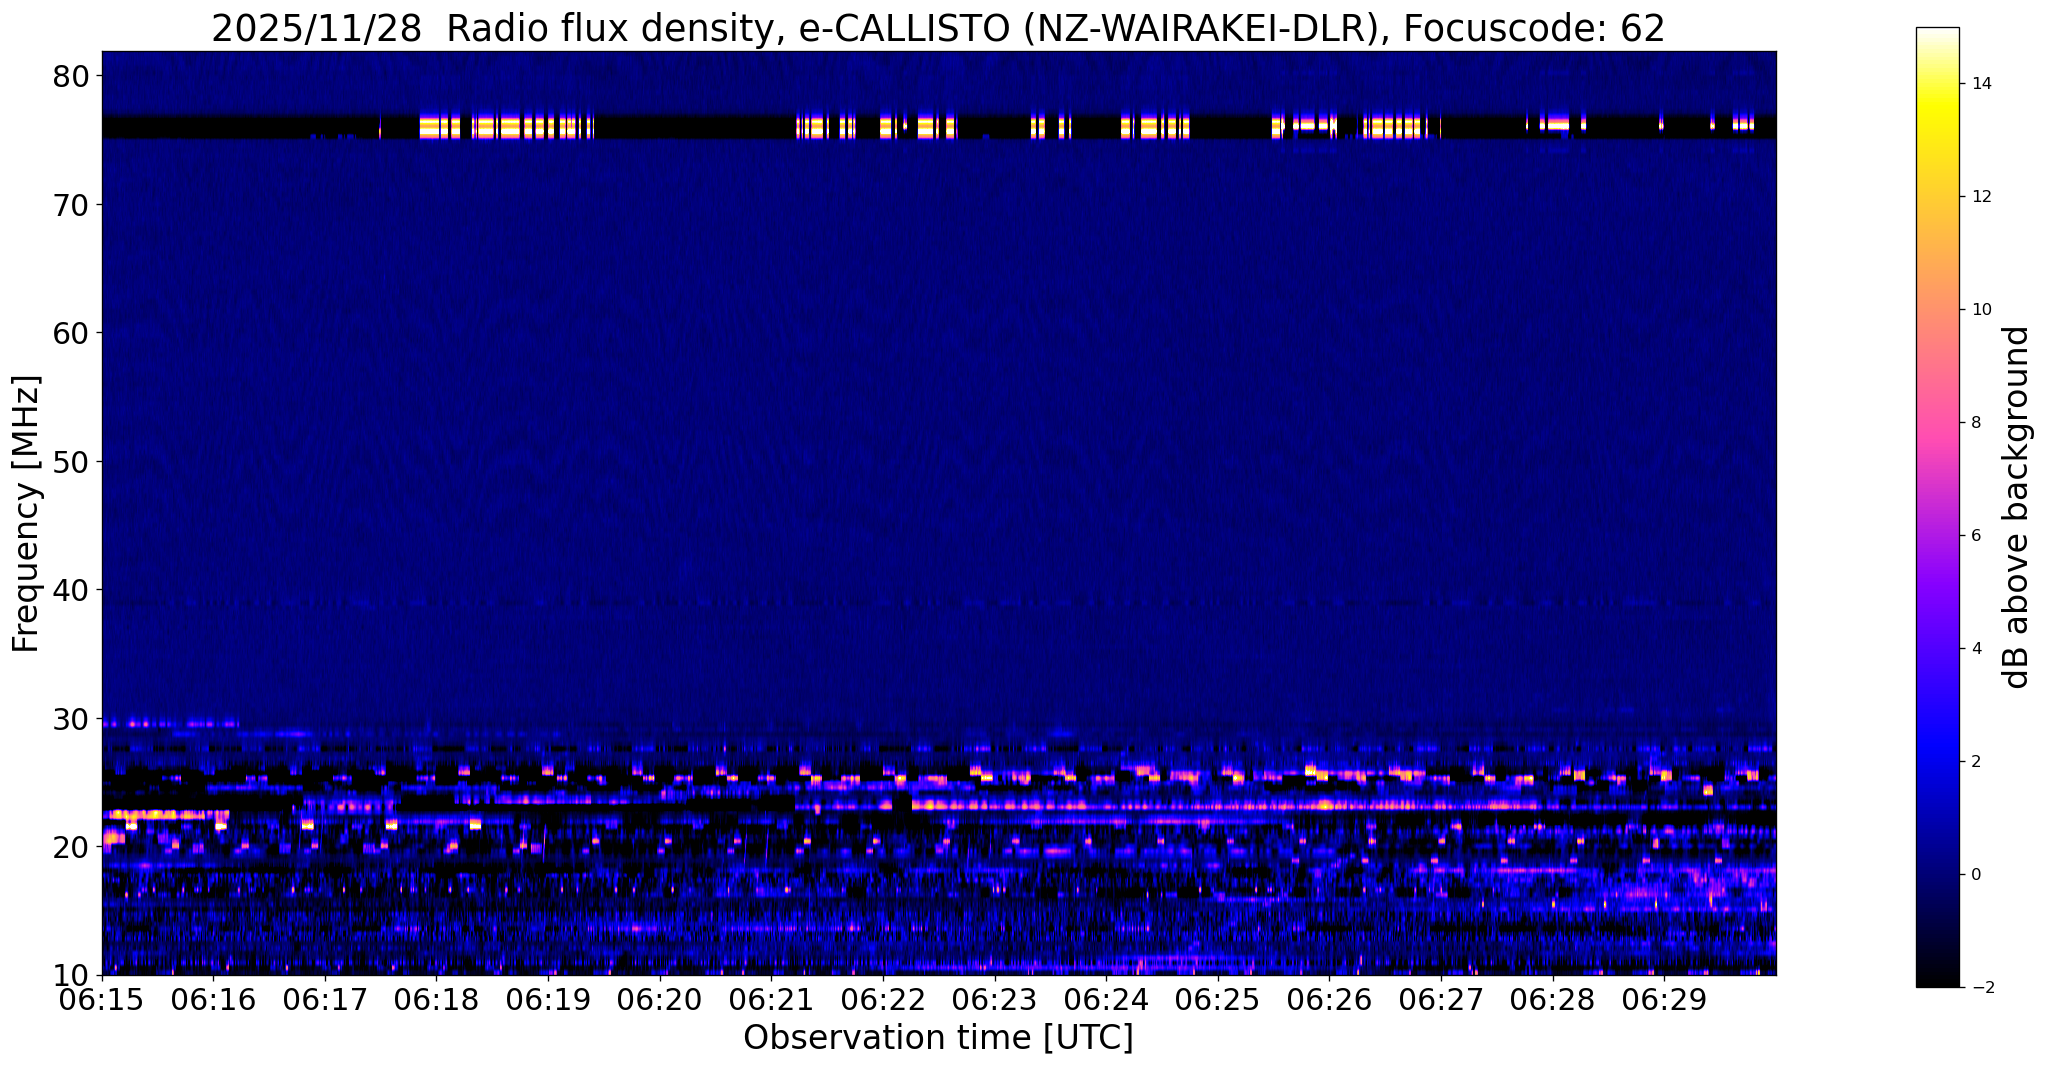Click the dB above background colorbar label

coord(2018,507)
